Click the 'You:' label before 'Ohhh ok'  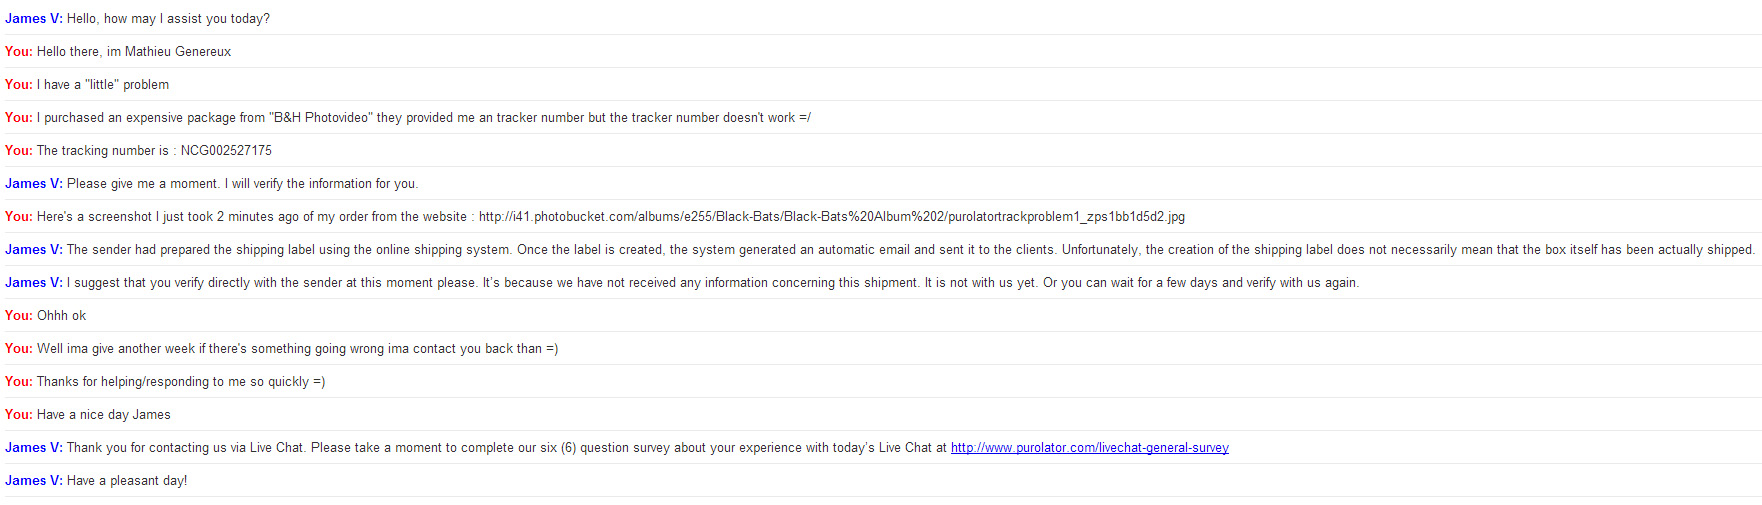click(19, 316)
